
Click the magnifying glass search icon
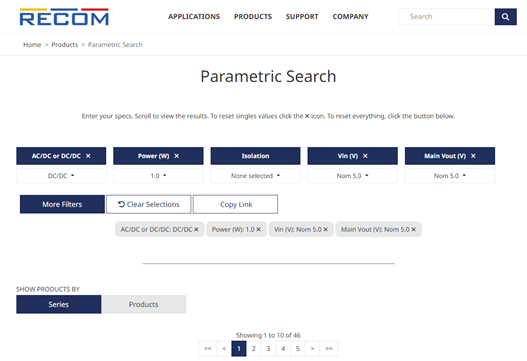click(x=505, y=17)
